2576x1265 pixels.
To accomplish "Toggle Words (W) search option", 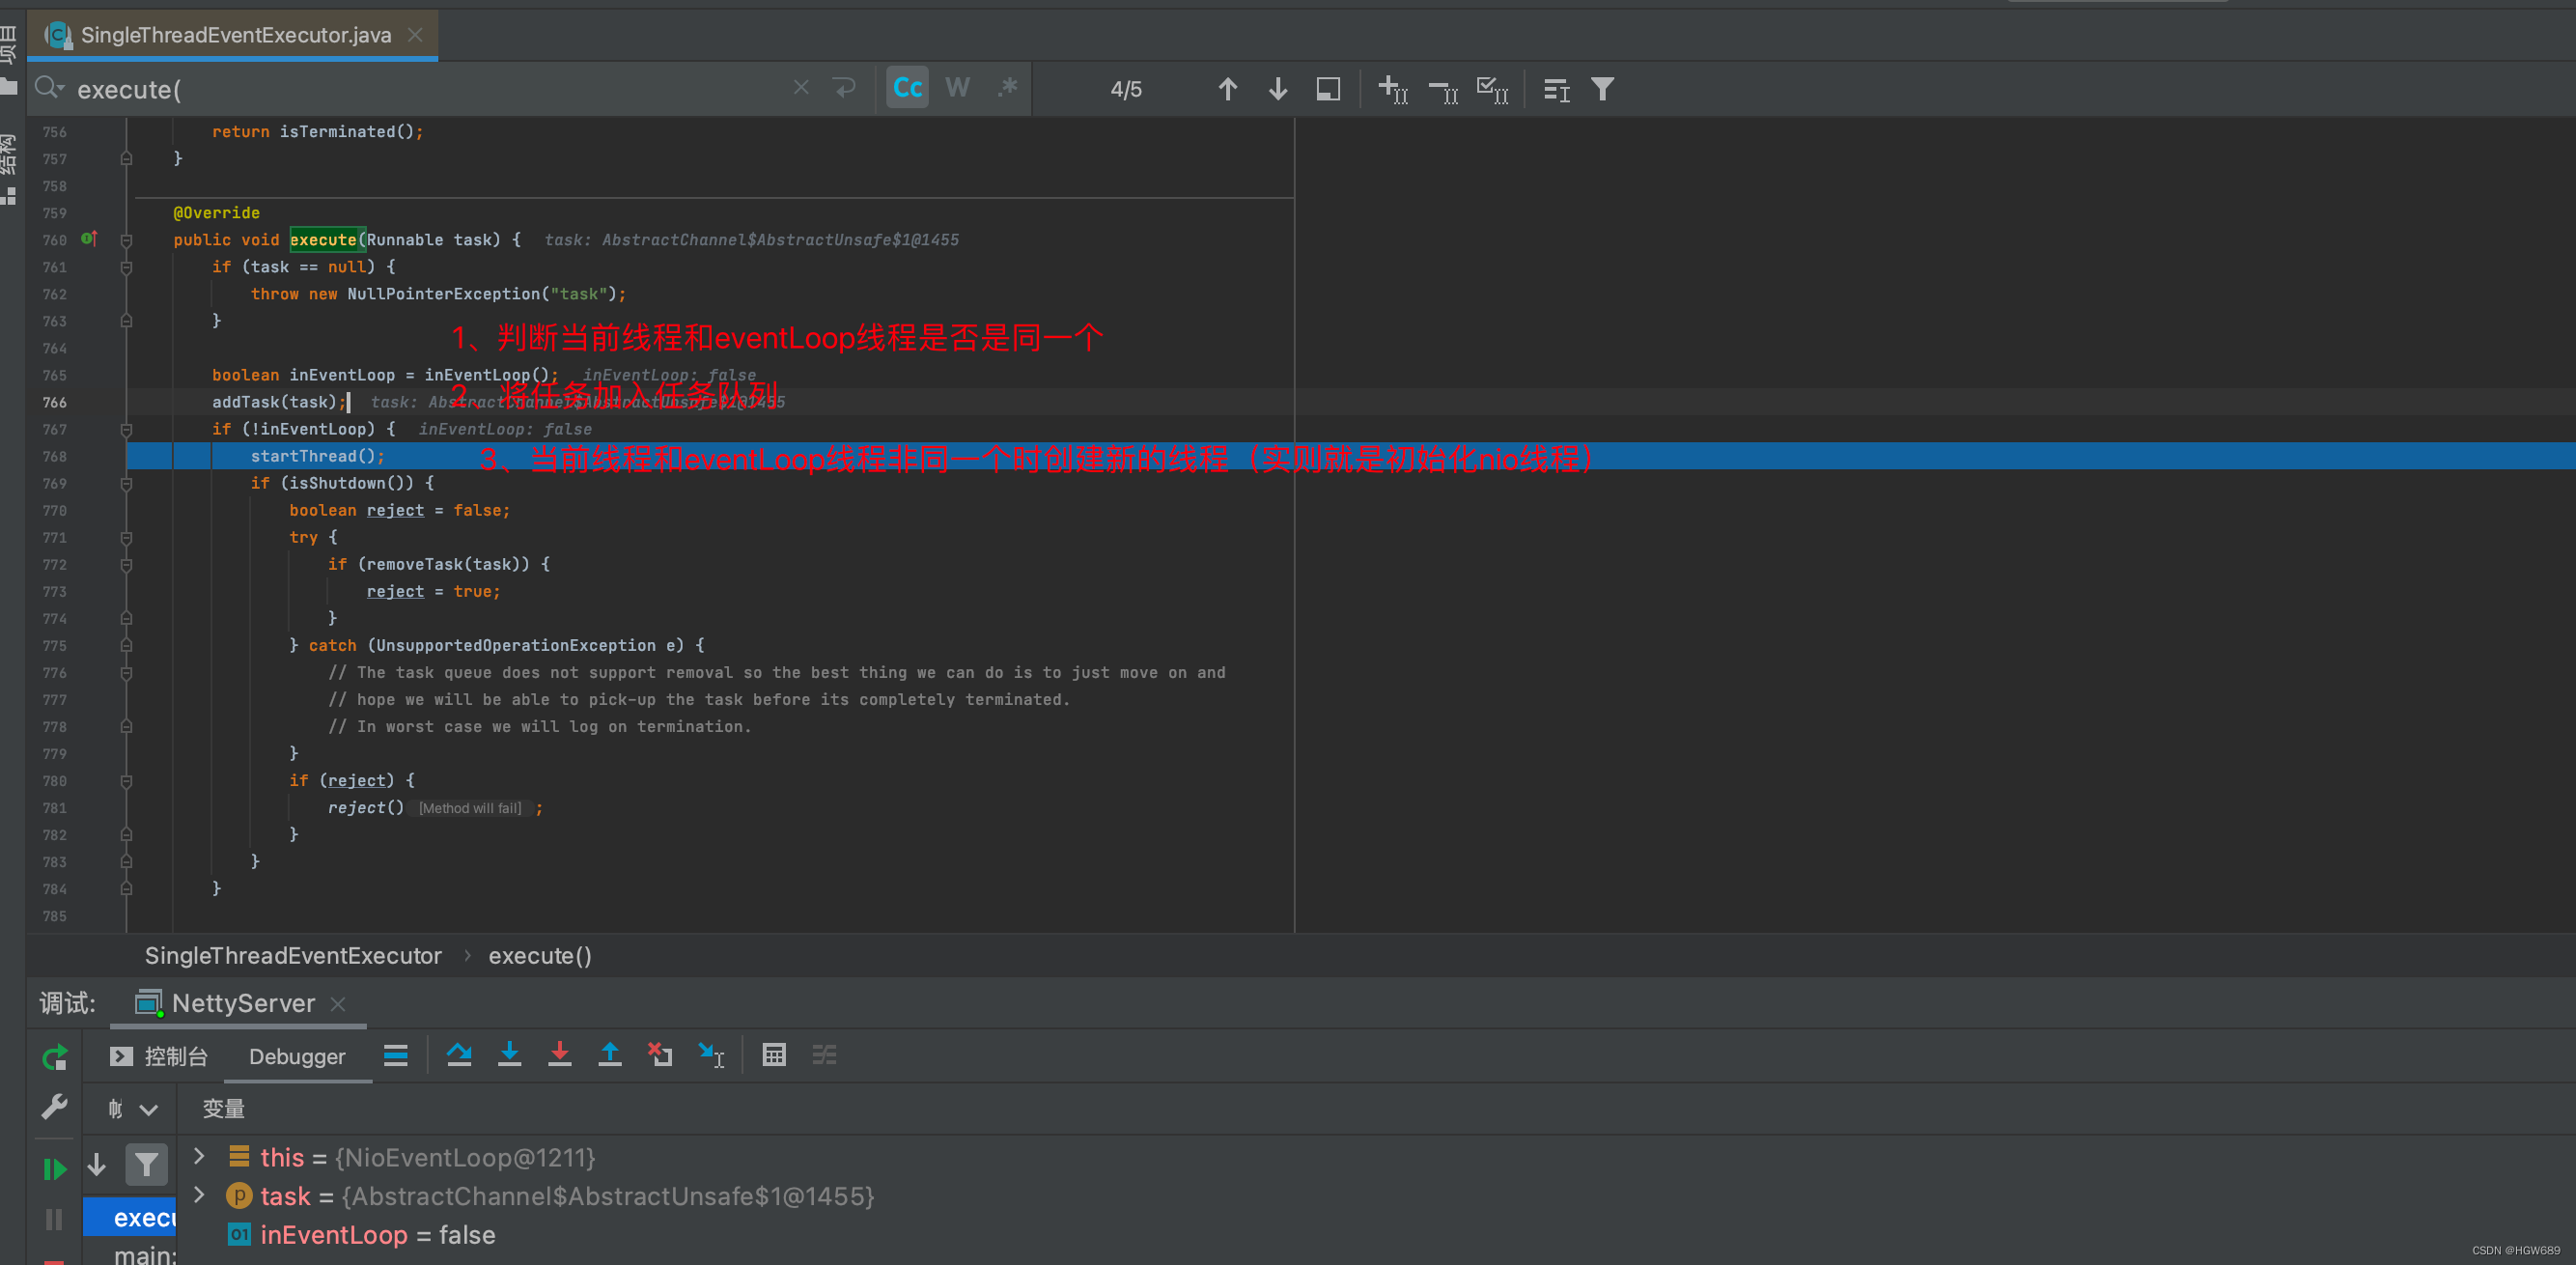I will [957, 88].
